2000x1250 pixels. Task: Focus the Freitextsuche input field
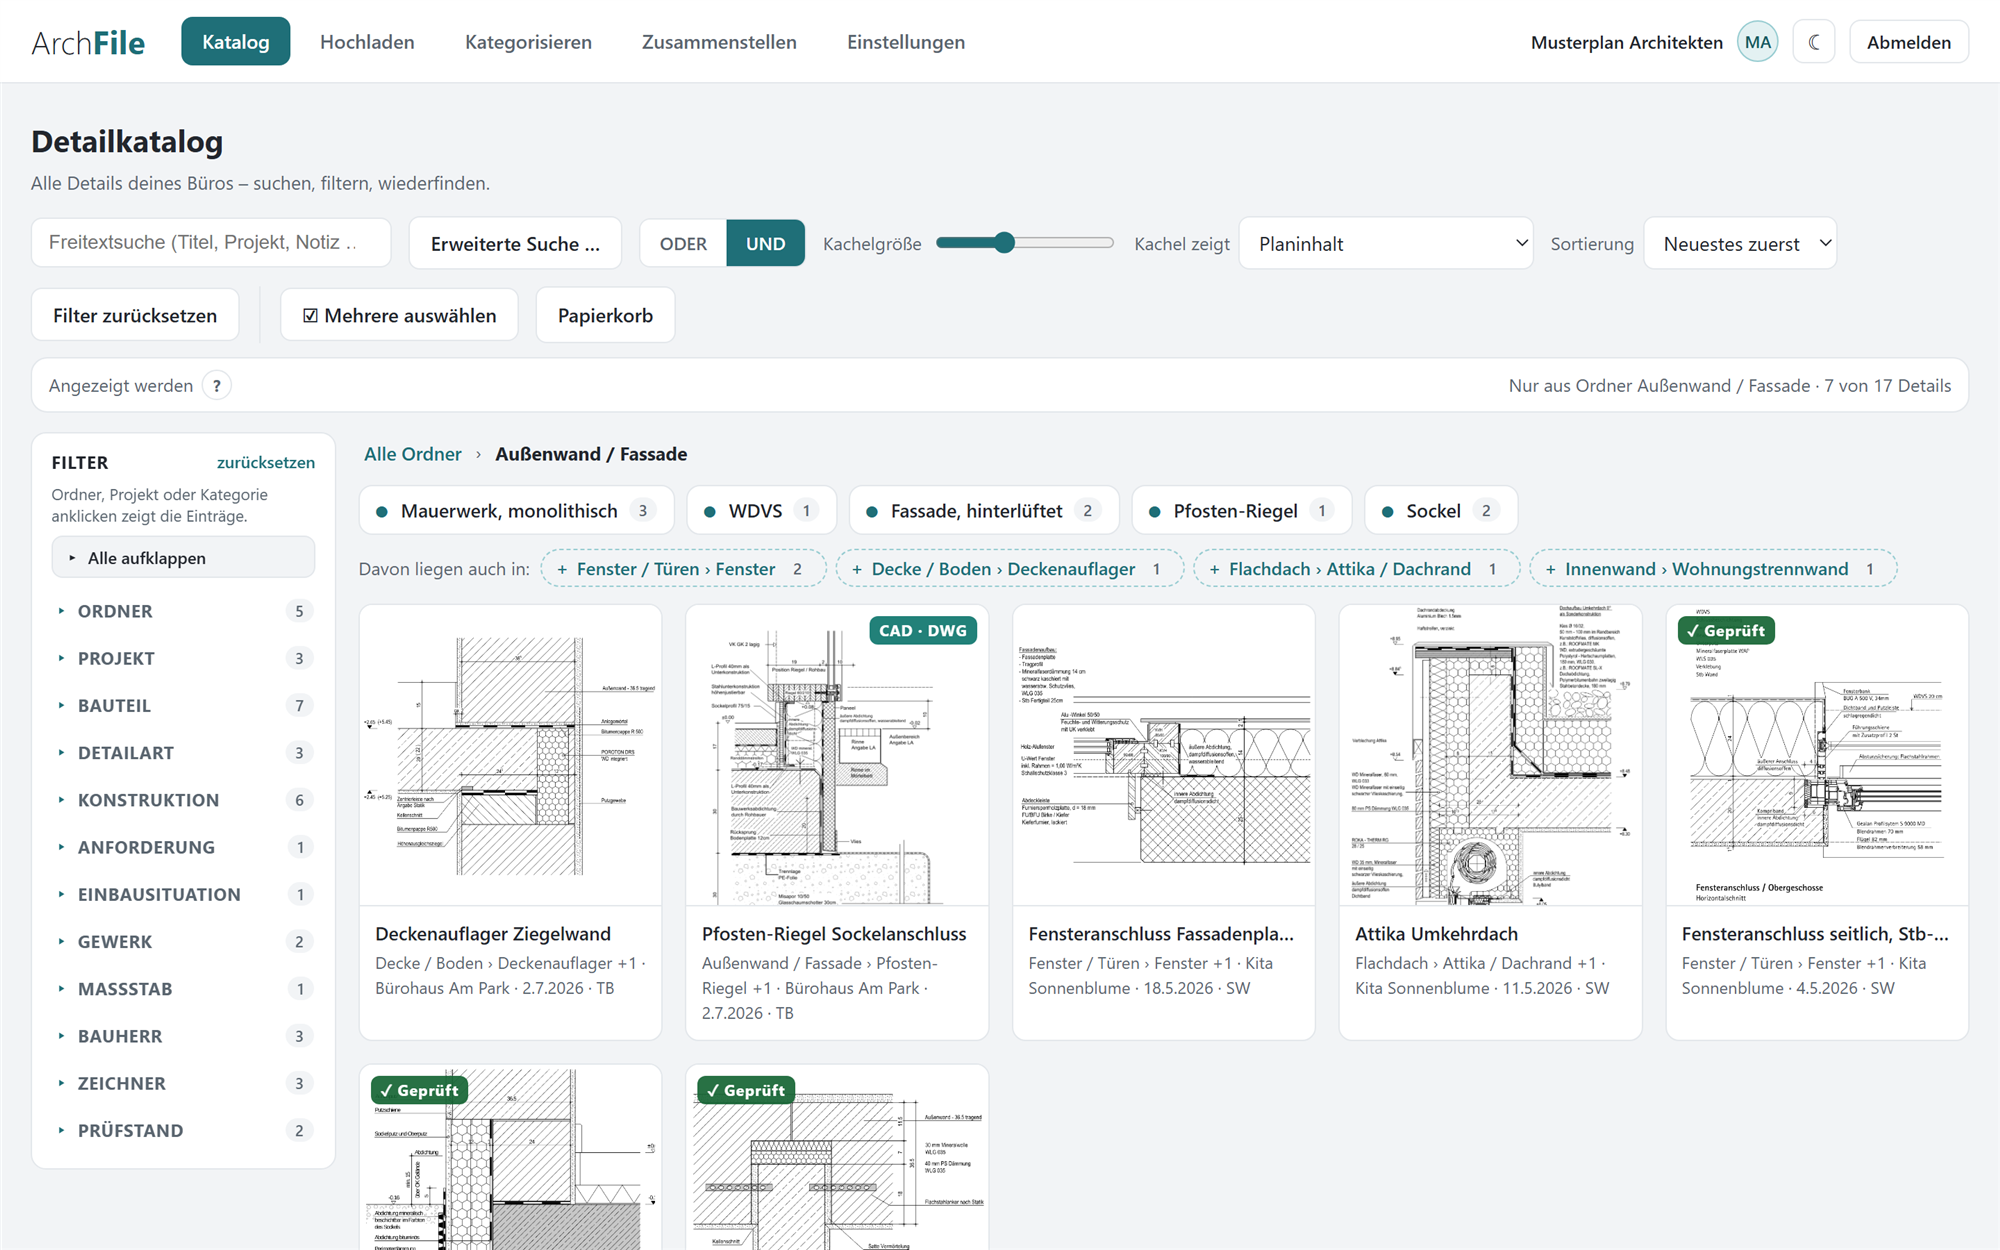(x=211, y=243)
